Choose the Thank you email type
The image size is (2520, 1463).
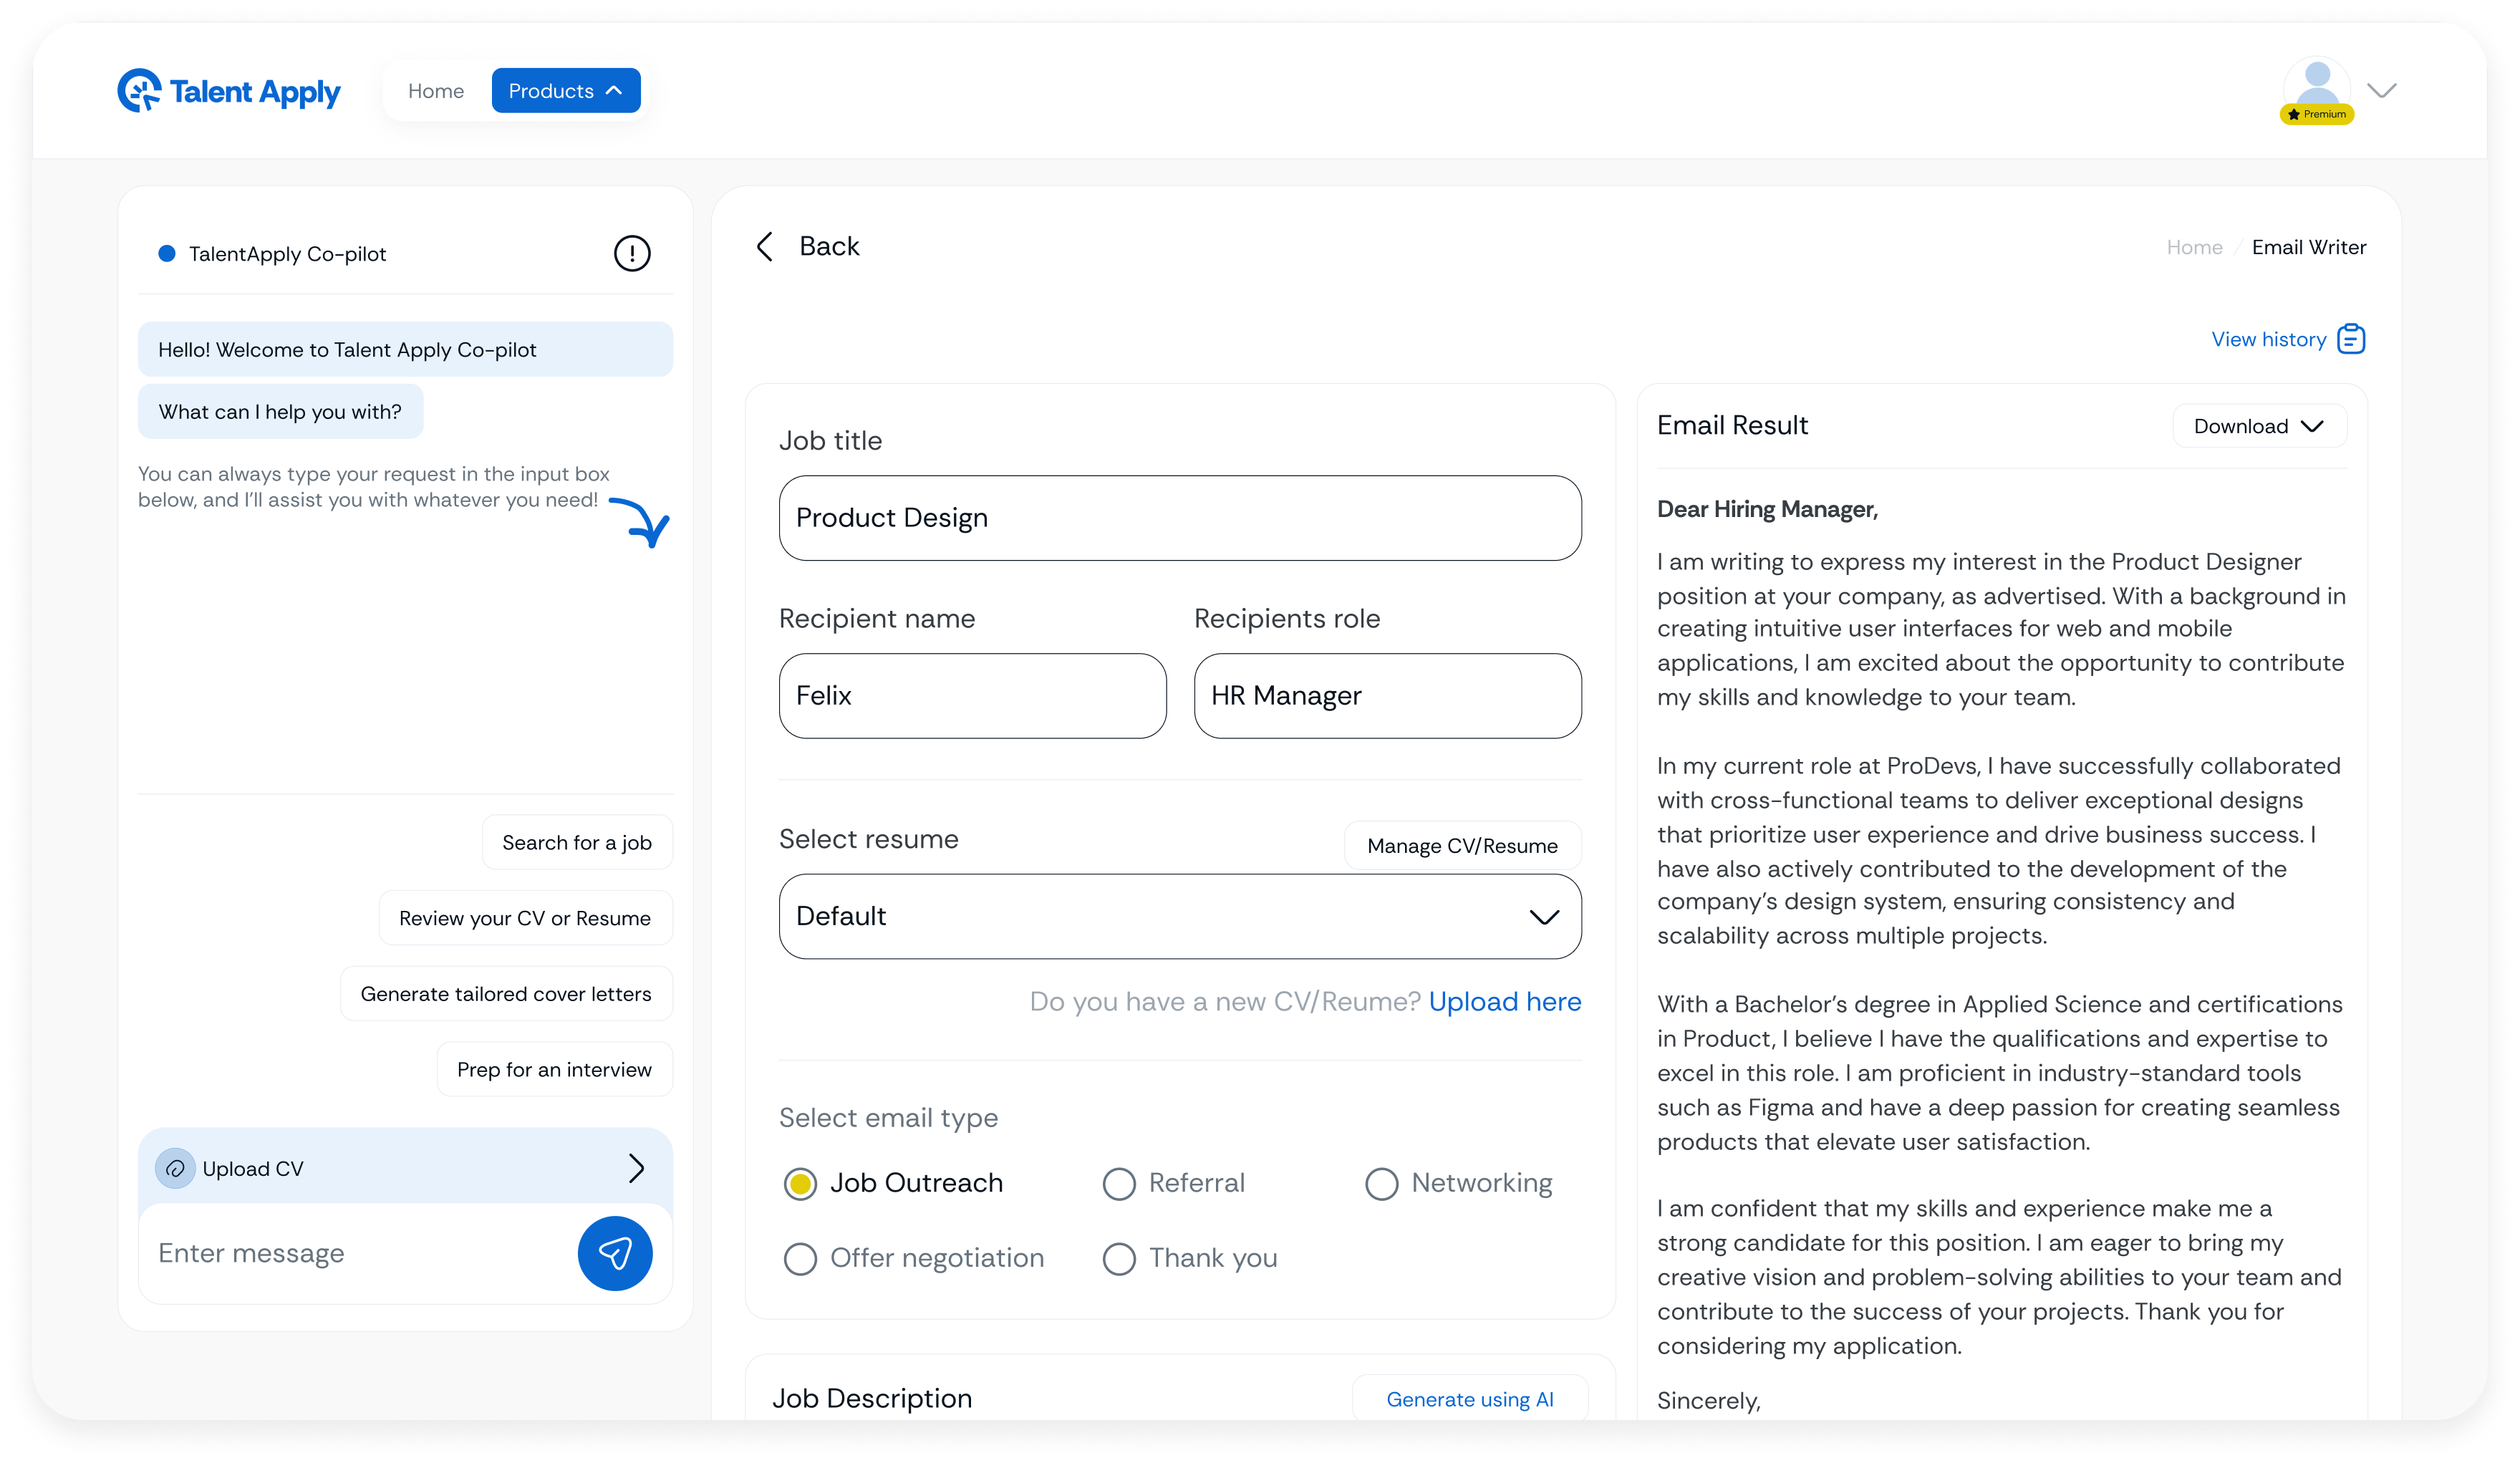tap(1118, 1258)
